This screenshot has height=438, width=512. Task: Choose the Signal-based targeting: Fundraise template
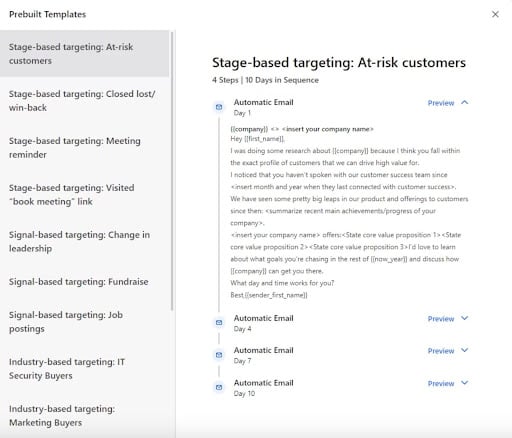pos(85,282)
